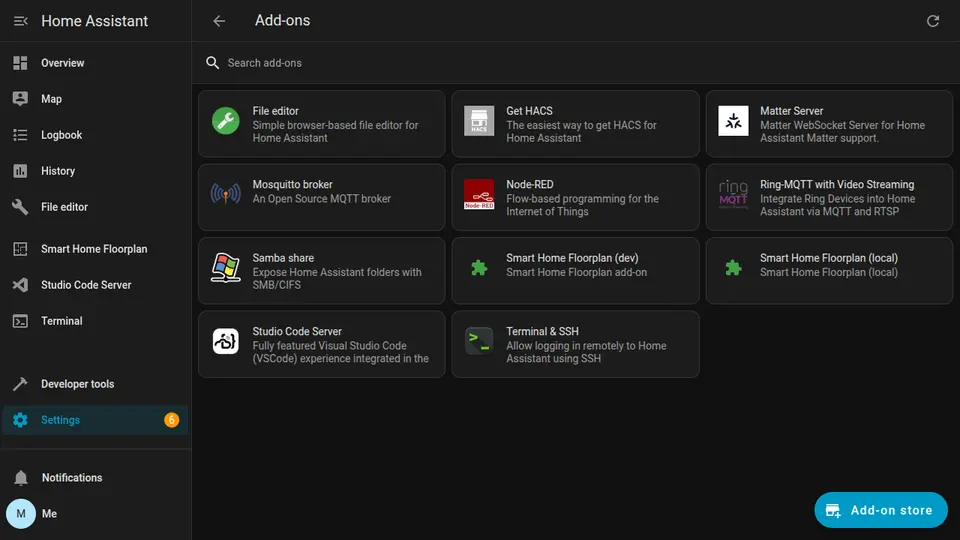Open the Get HACS add-on title
960x540 pixels.
[x=529, y=111]
